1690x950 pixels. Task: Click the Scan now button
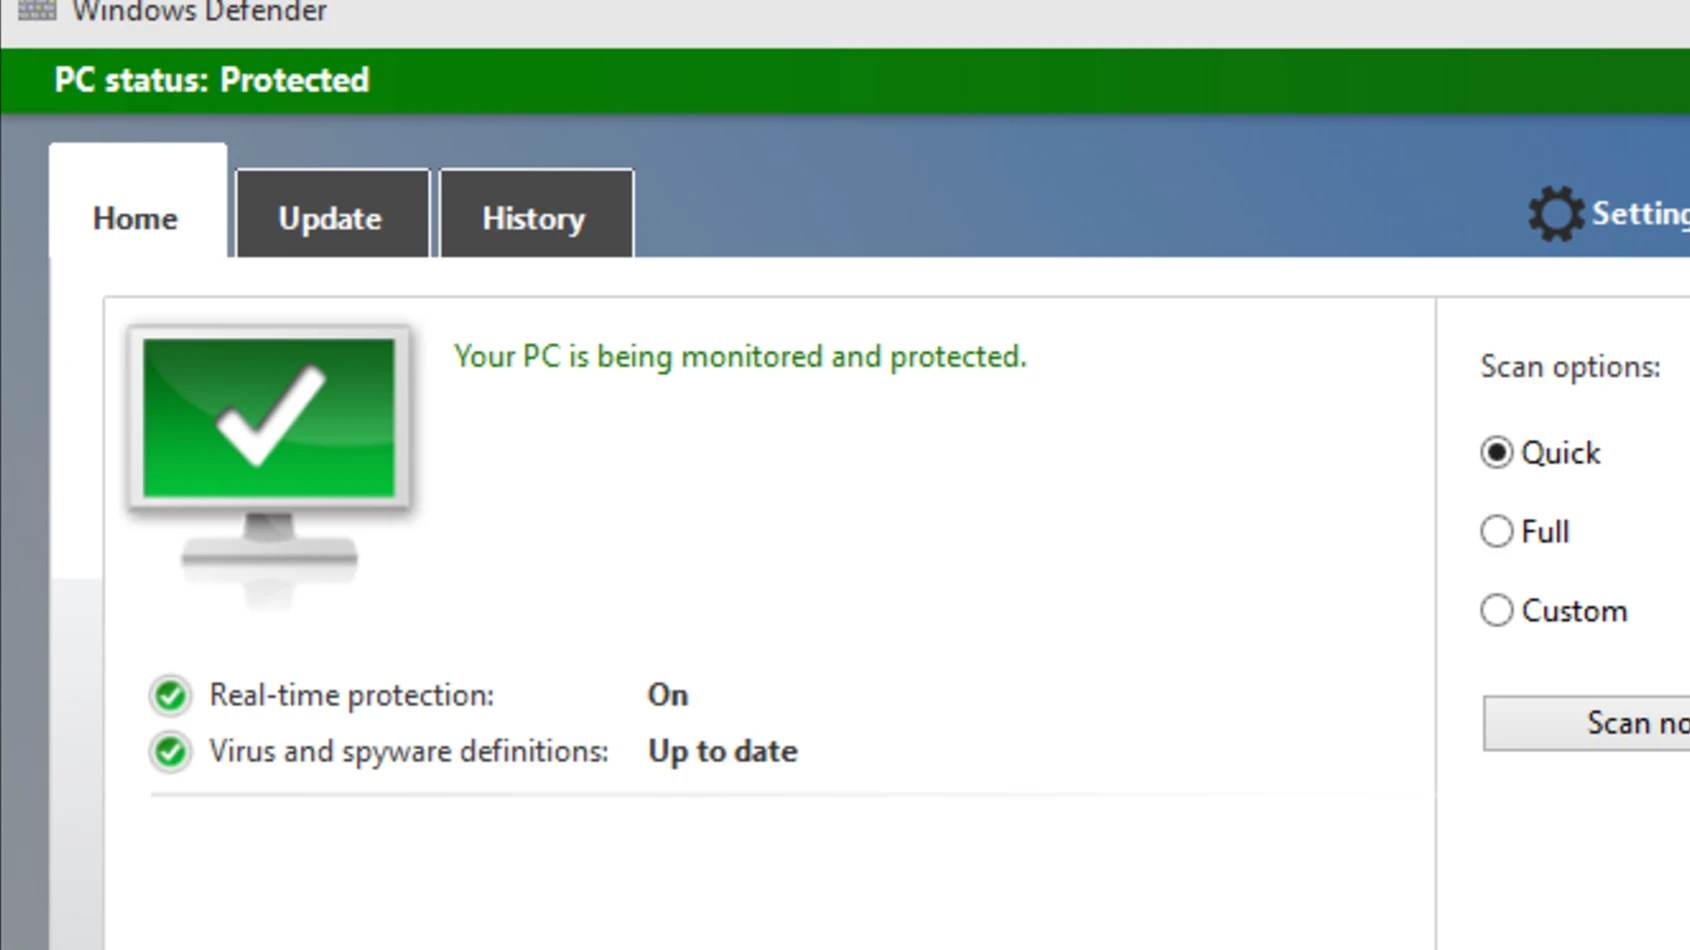coord(1586,723)
